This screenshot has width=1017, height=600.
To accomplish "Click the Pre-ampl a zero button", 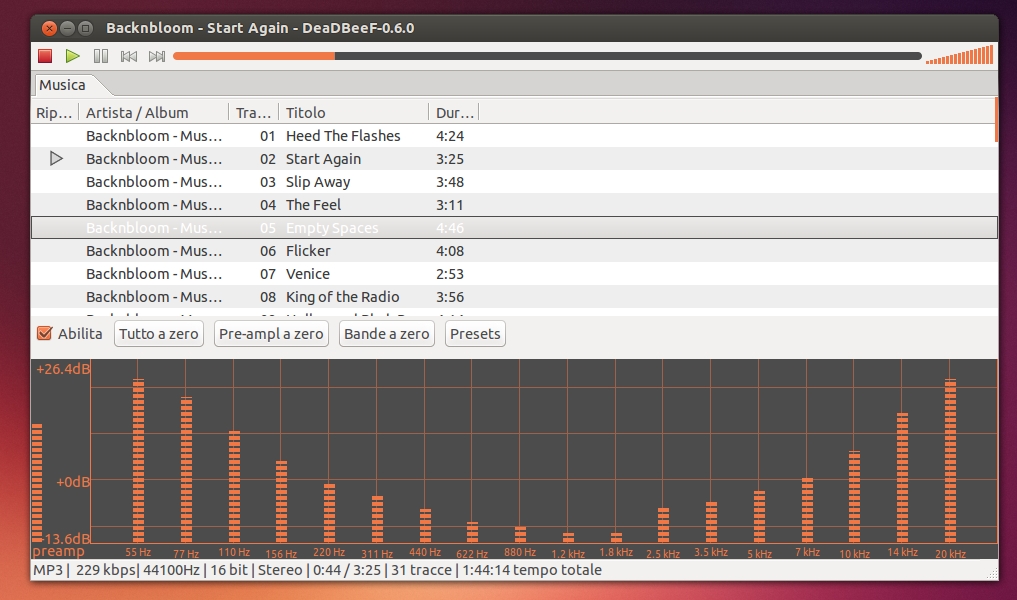I will (271, 334).
